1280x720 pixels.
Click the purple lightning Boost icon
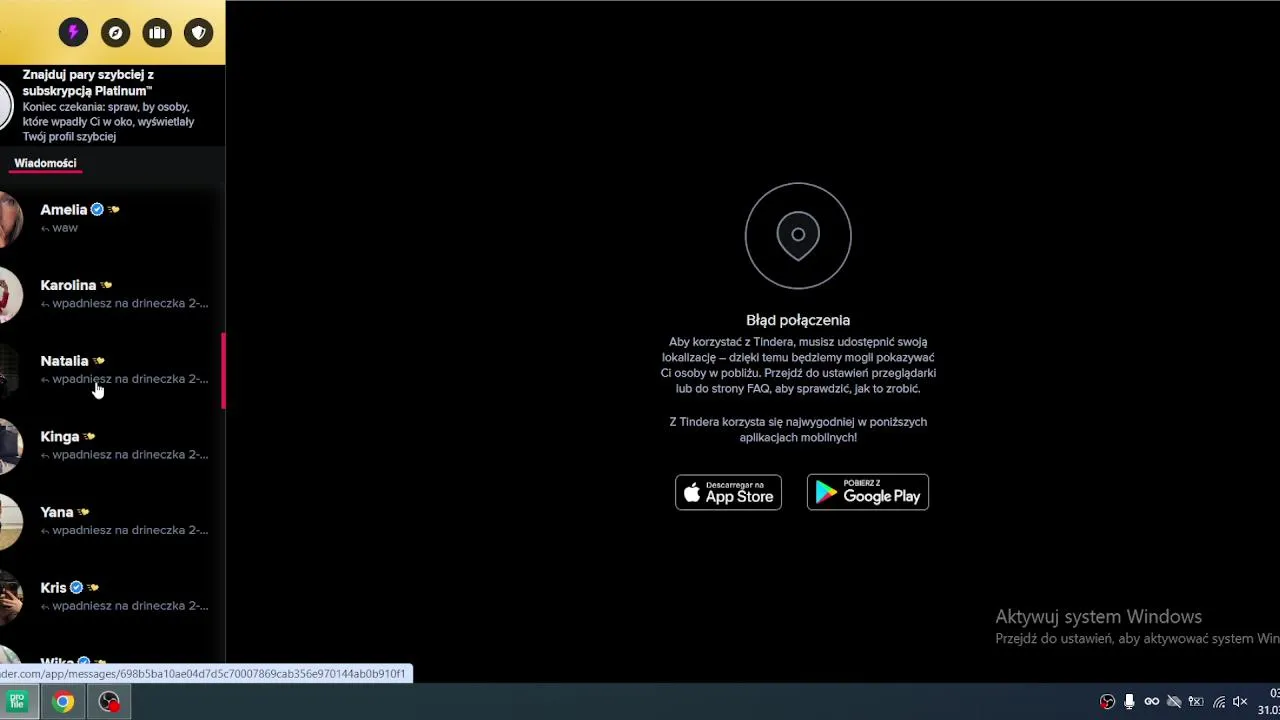pos(73,33)
